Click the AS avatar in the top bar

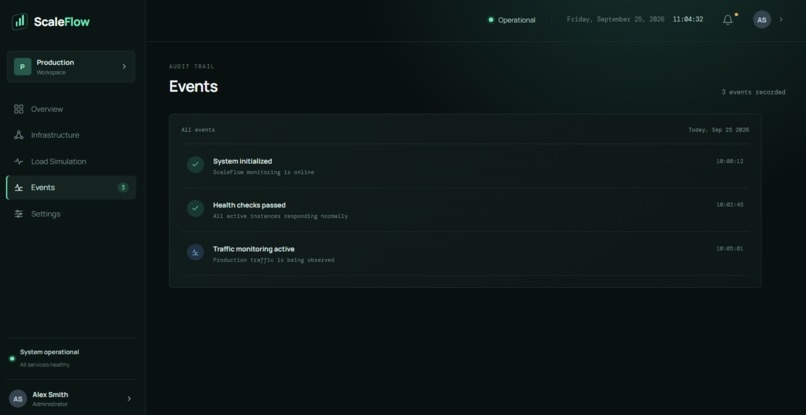point(762,20)
